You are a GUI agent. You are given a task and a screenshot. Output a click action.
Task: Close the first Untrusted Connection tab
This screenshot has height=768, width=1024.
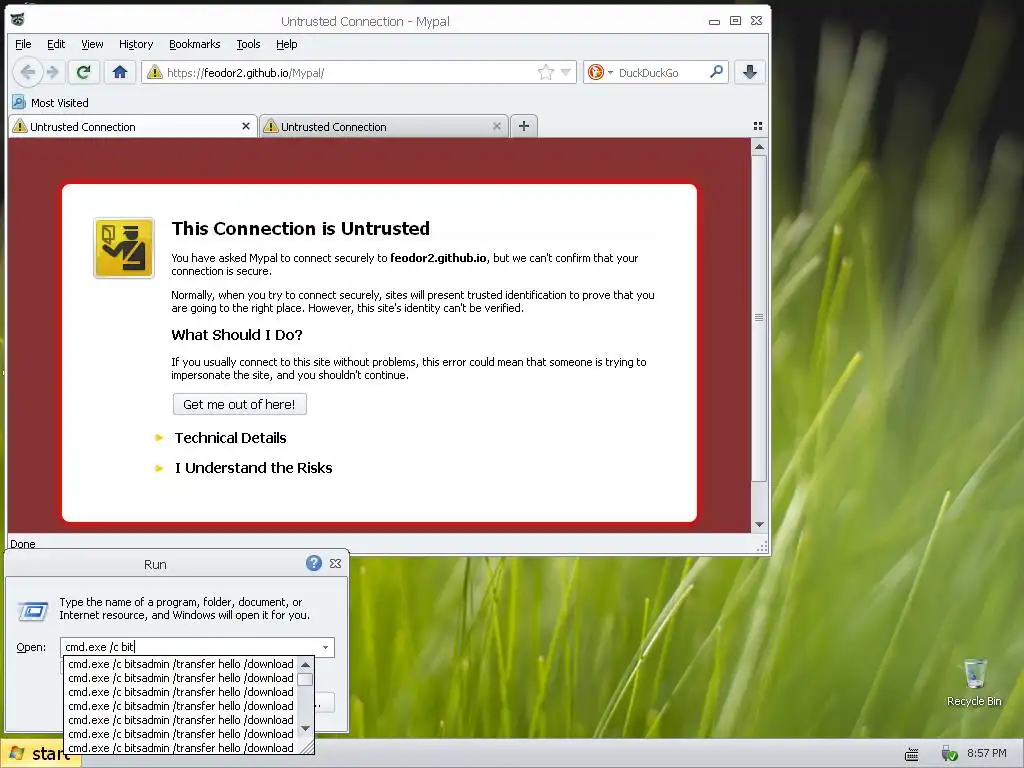[246, 126]
